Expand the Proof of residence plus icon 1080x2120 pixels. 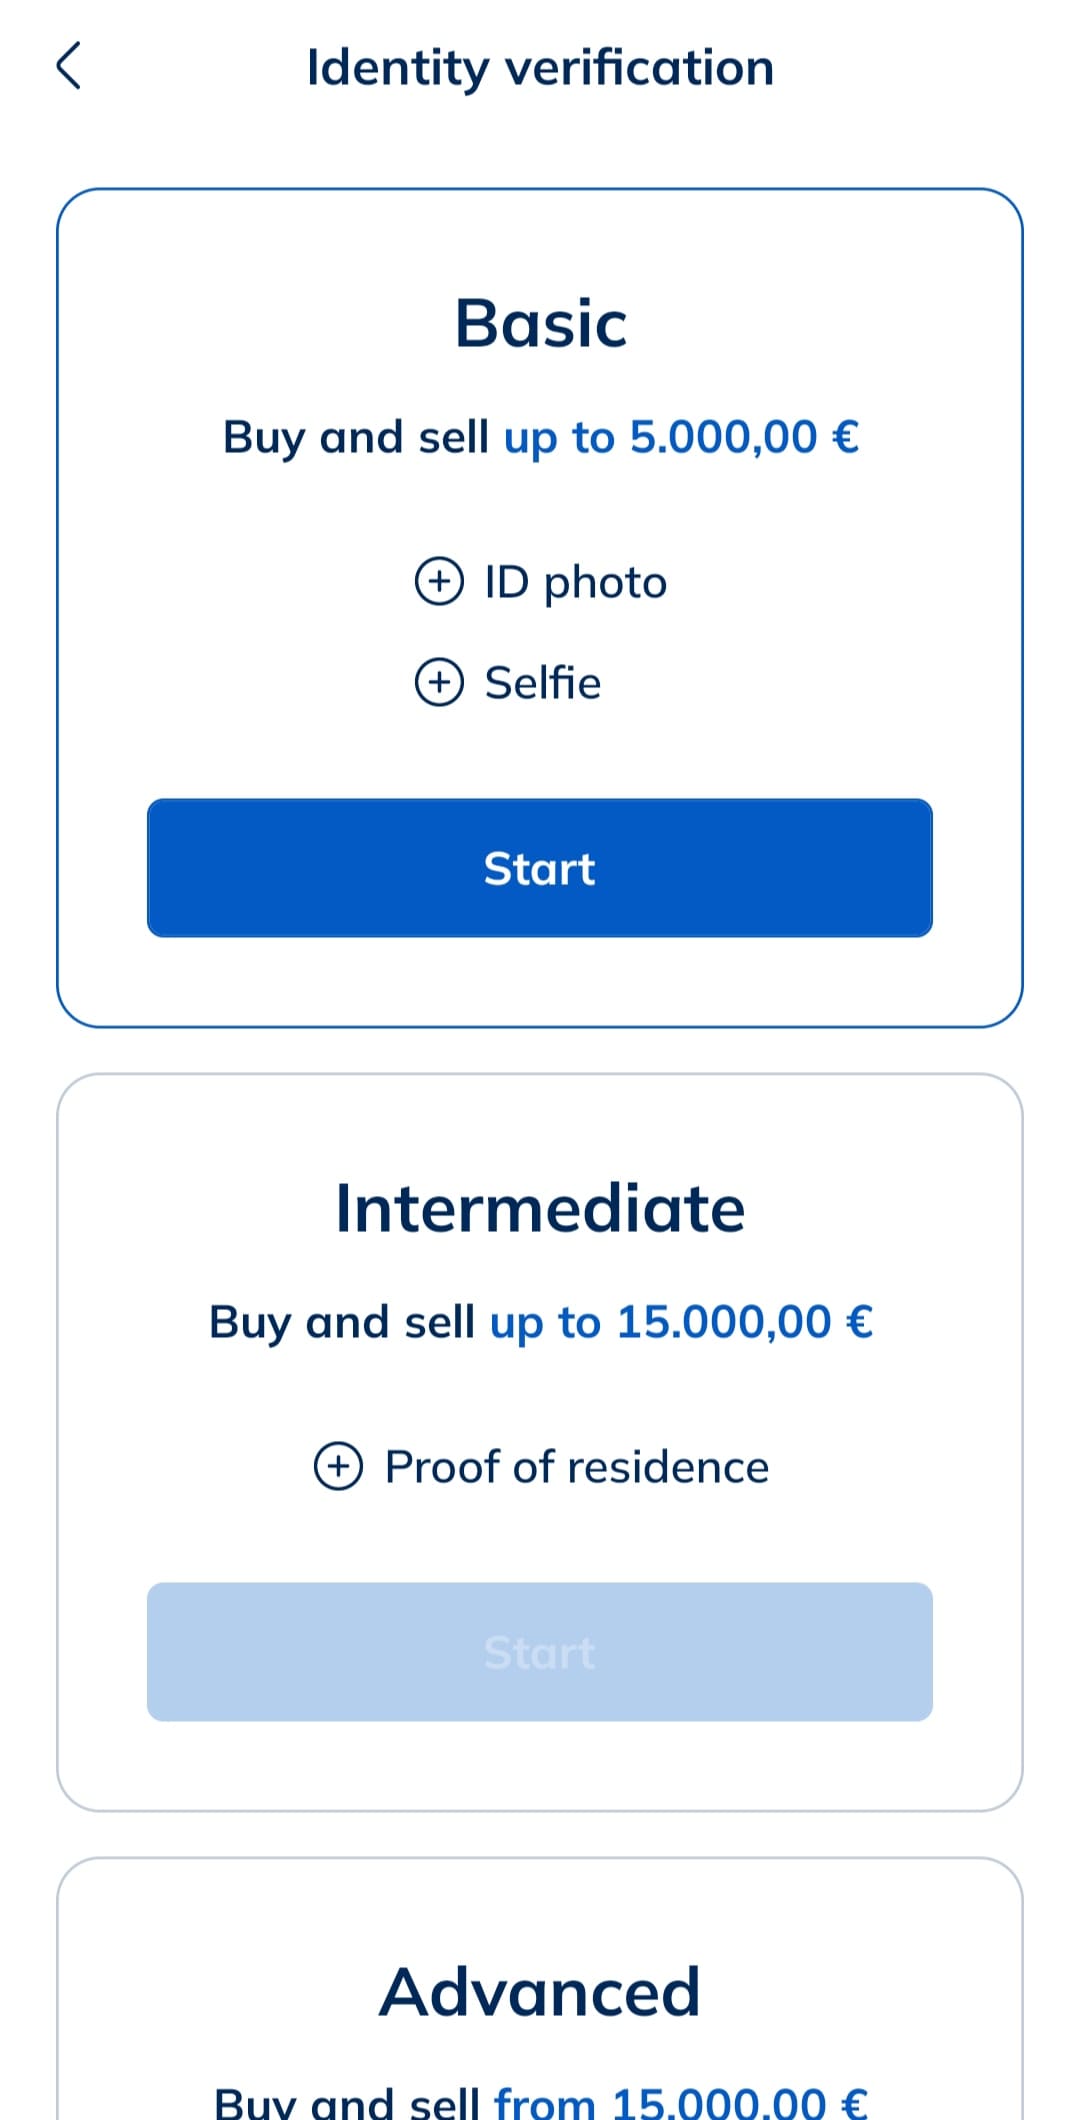(x=339, y=1466)
